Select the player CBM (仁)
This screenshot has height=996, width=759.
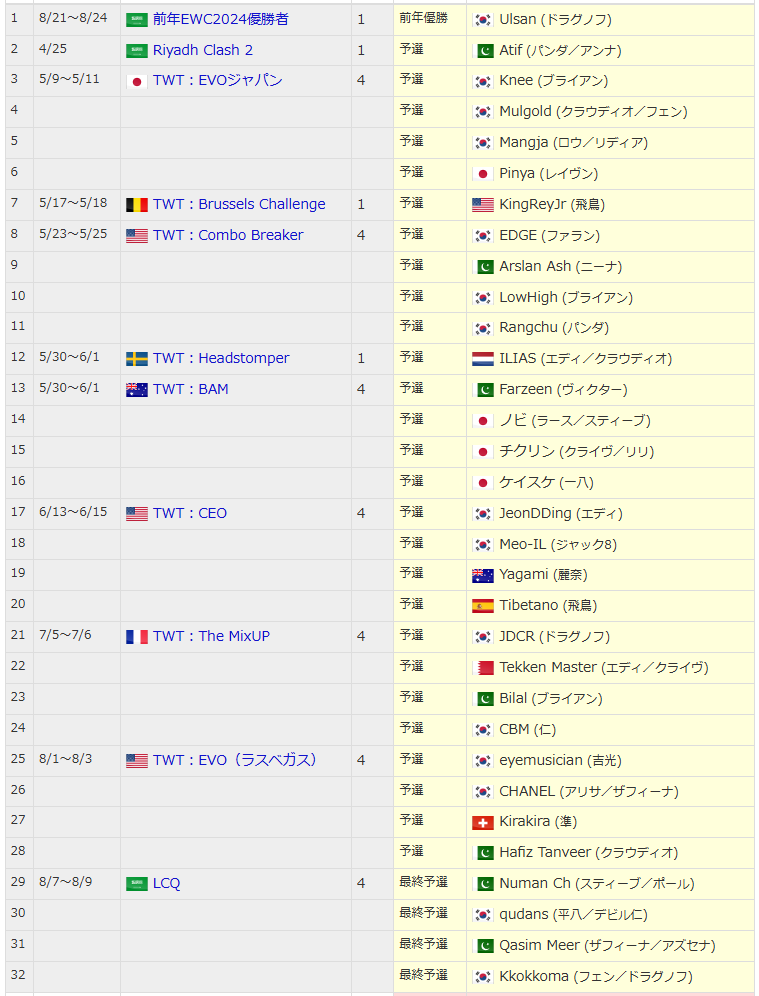[x=527, y=729]
